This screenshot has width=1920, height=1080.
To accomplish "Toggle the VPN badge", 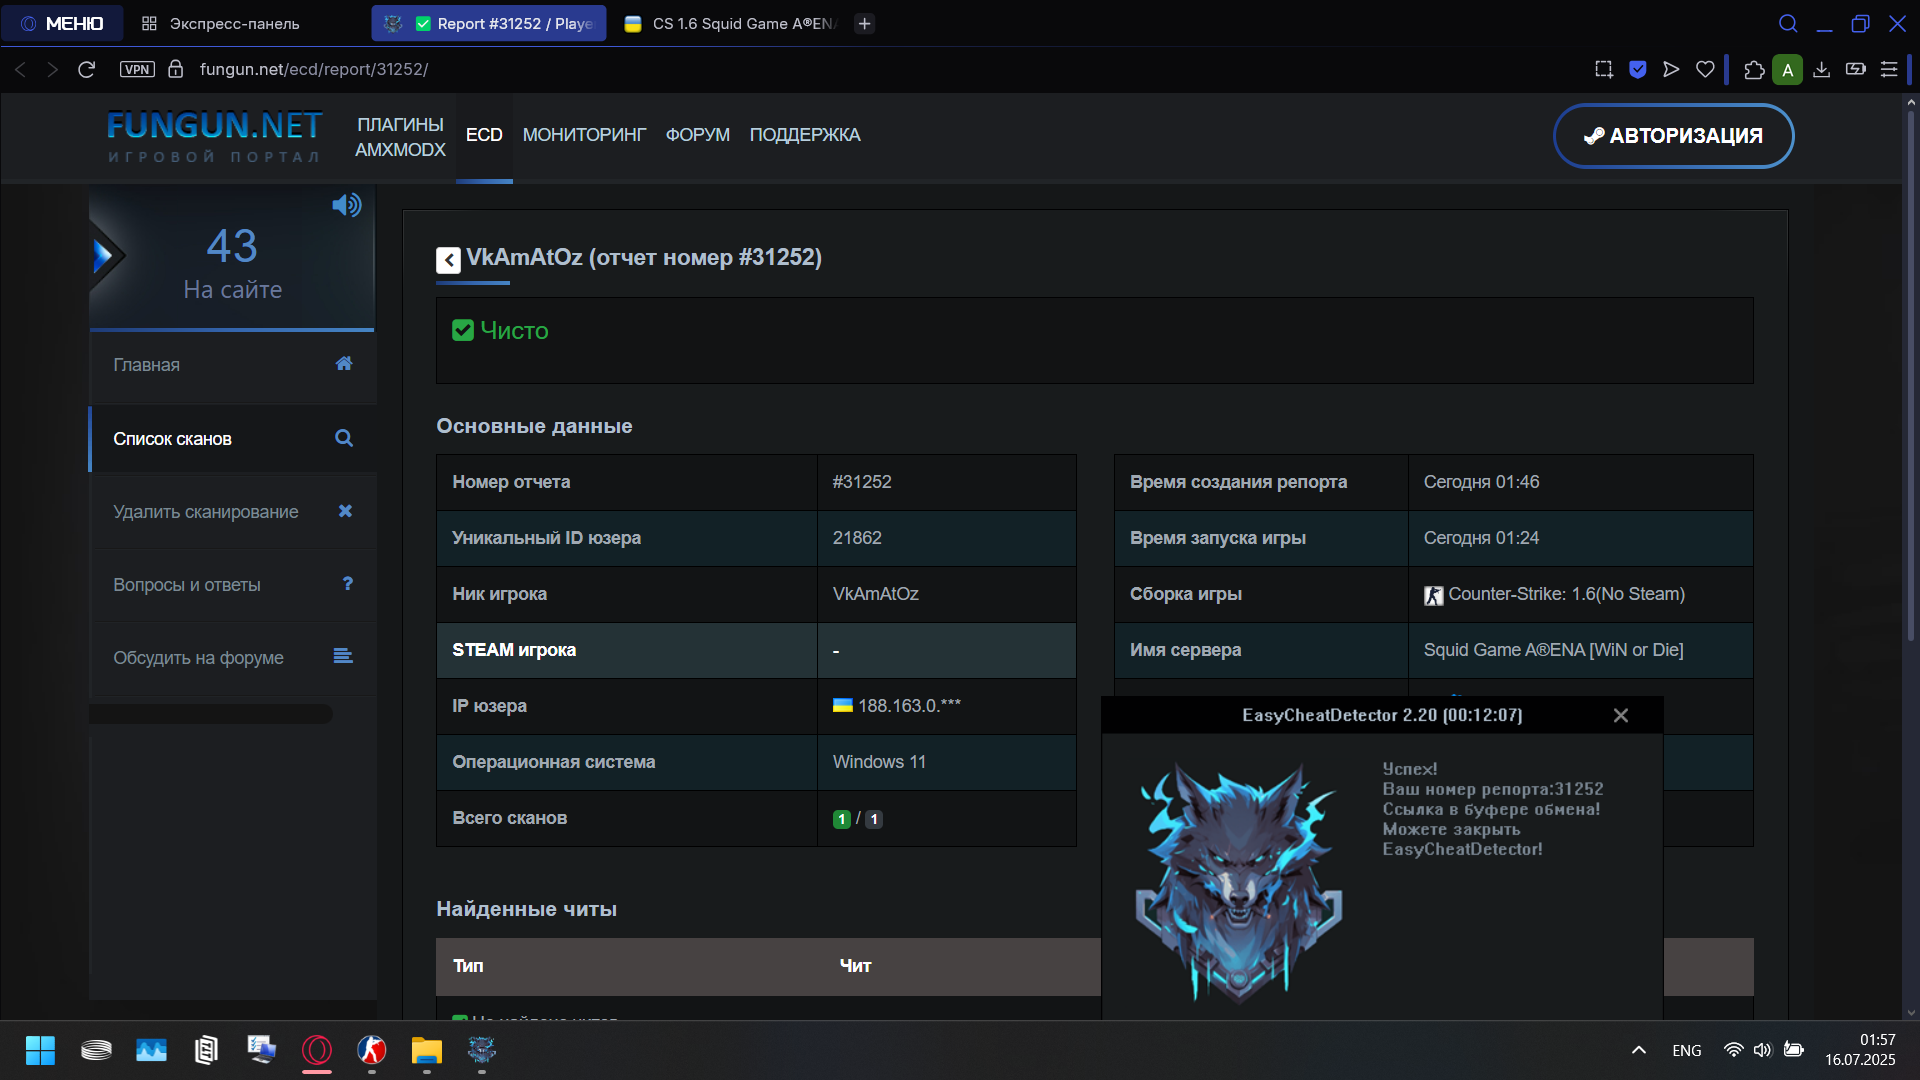I will (137, 69).
